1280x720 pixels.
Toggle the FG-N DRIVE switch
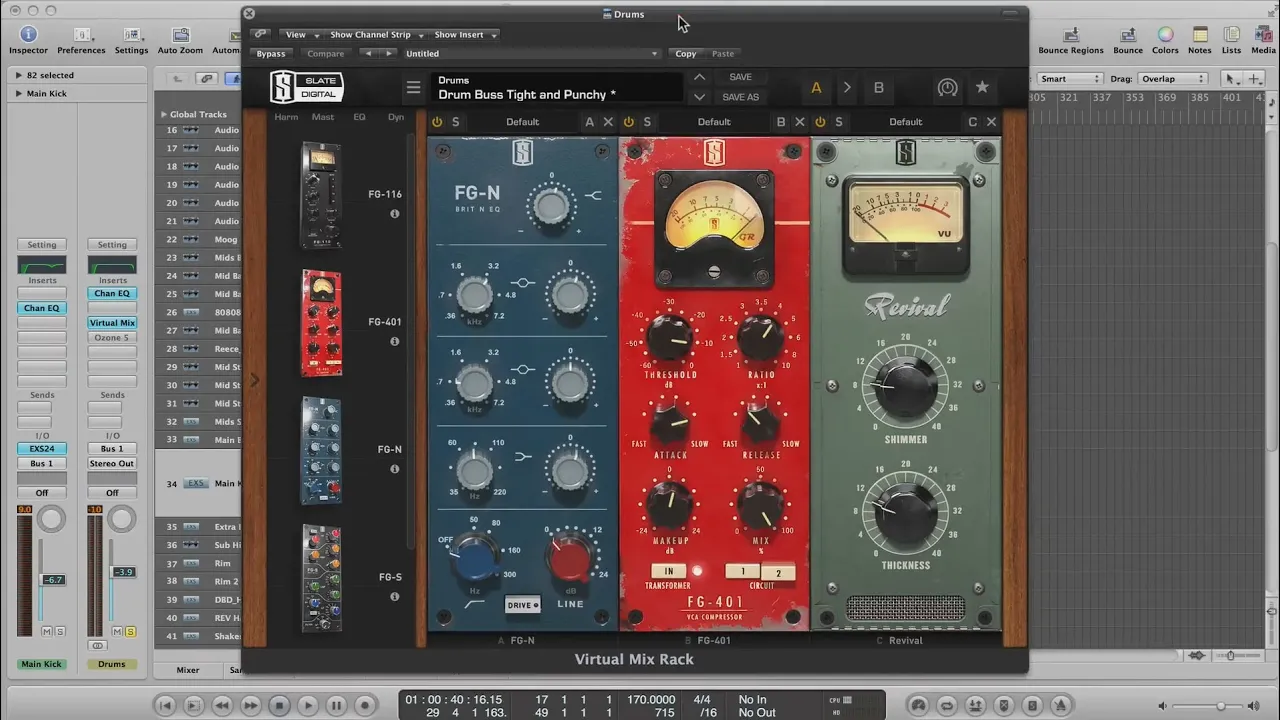[523, 605]
